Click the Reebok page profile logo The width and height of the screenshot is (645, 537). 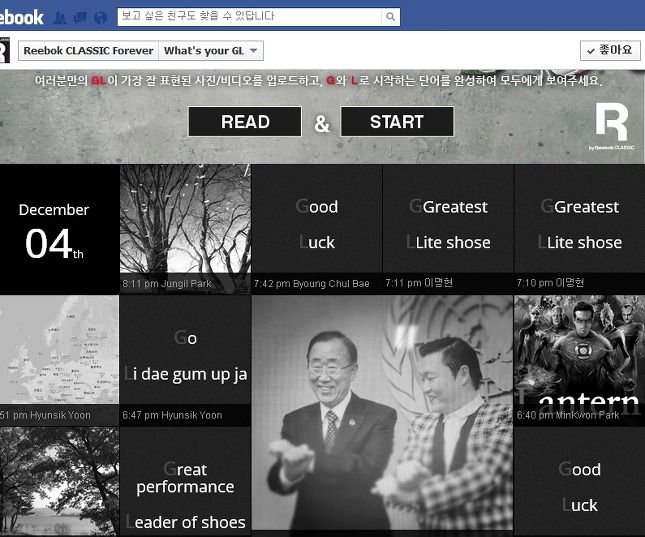5,50
